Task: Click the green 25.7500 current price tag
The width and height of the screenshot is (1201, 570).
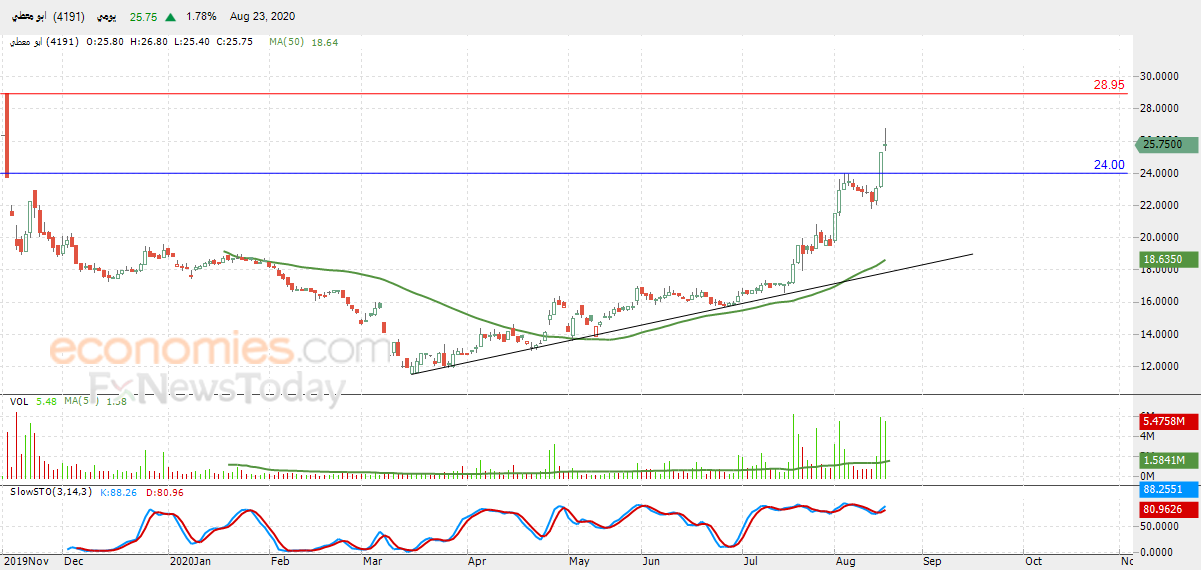Action: (x=1168, y=145)
